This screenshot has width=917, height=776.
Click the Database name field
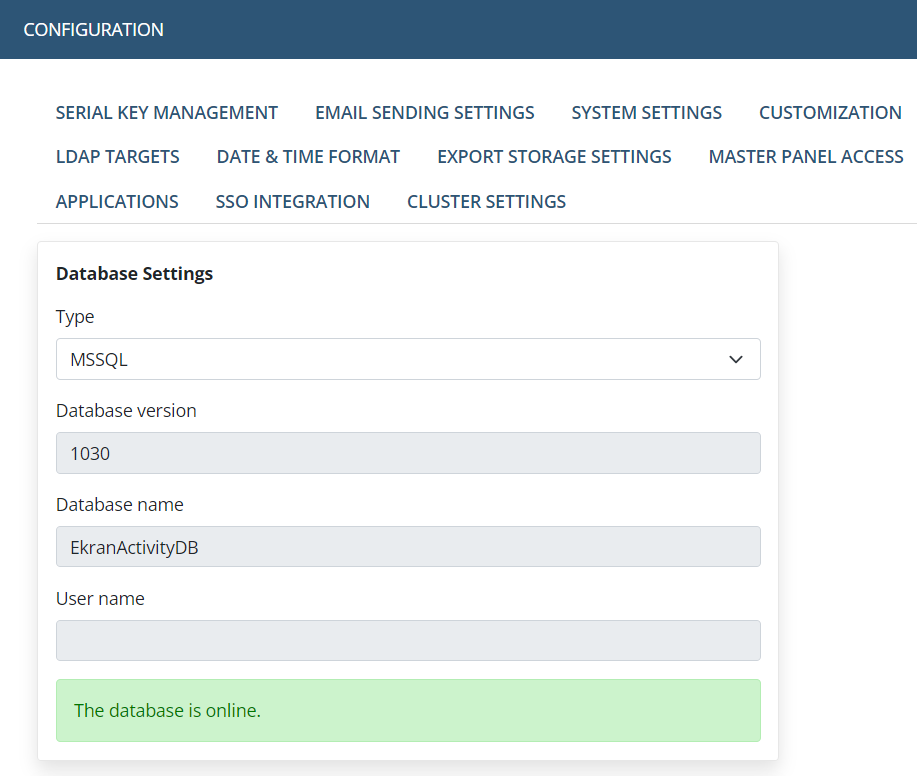[x=408, y=547]
